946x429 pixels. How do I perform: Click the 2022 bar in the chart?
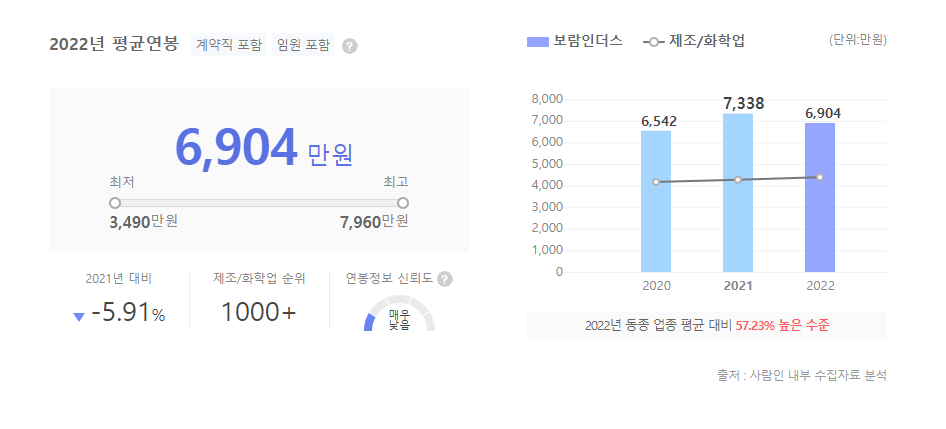click(x=820, y=198)
